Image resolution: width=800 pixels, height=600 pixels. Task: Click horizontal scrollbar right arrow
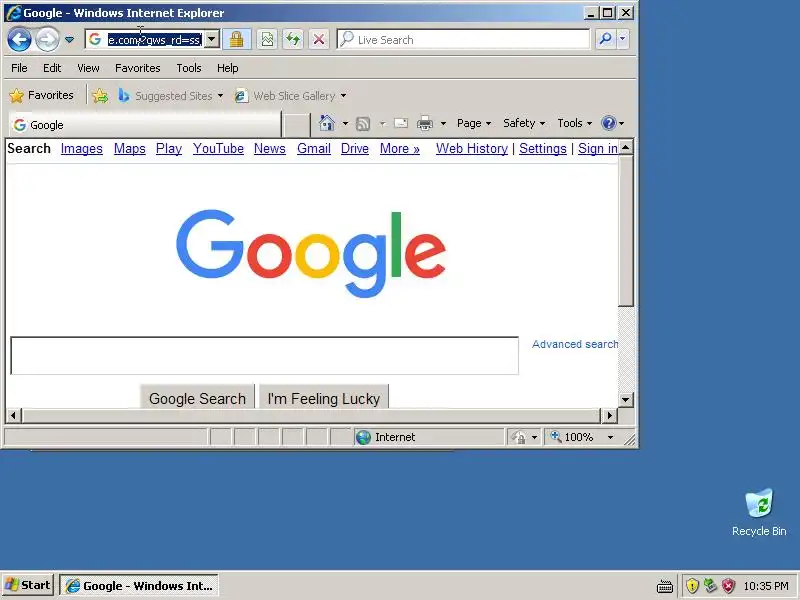609,415
